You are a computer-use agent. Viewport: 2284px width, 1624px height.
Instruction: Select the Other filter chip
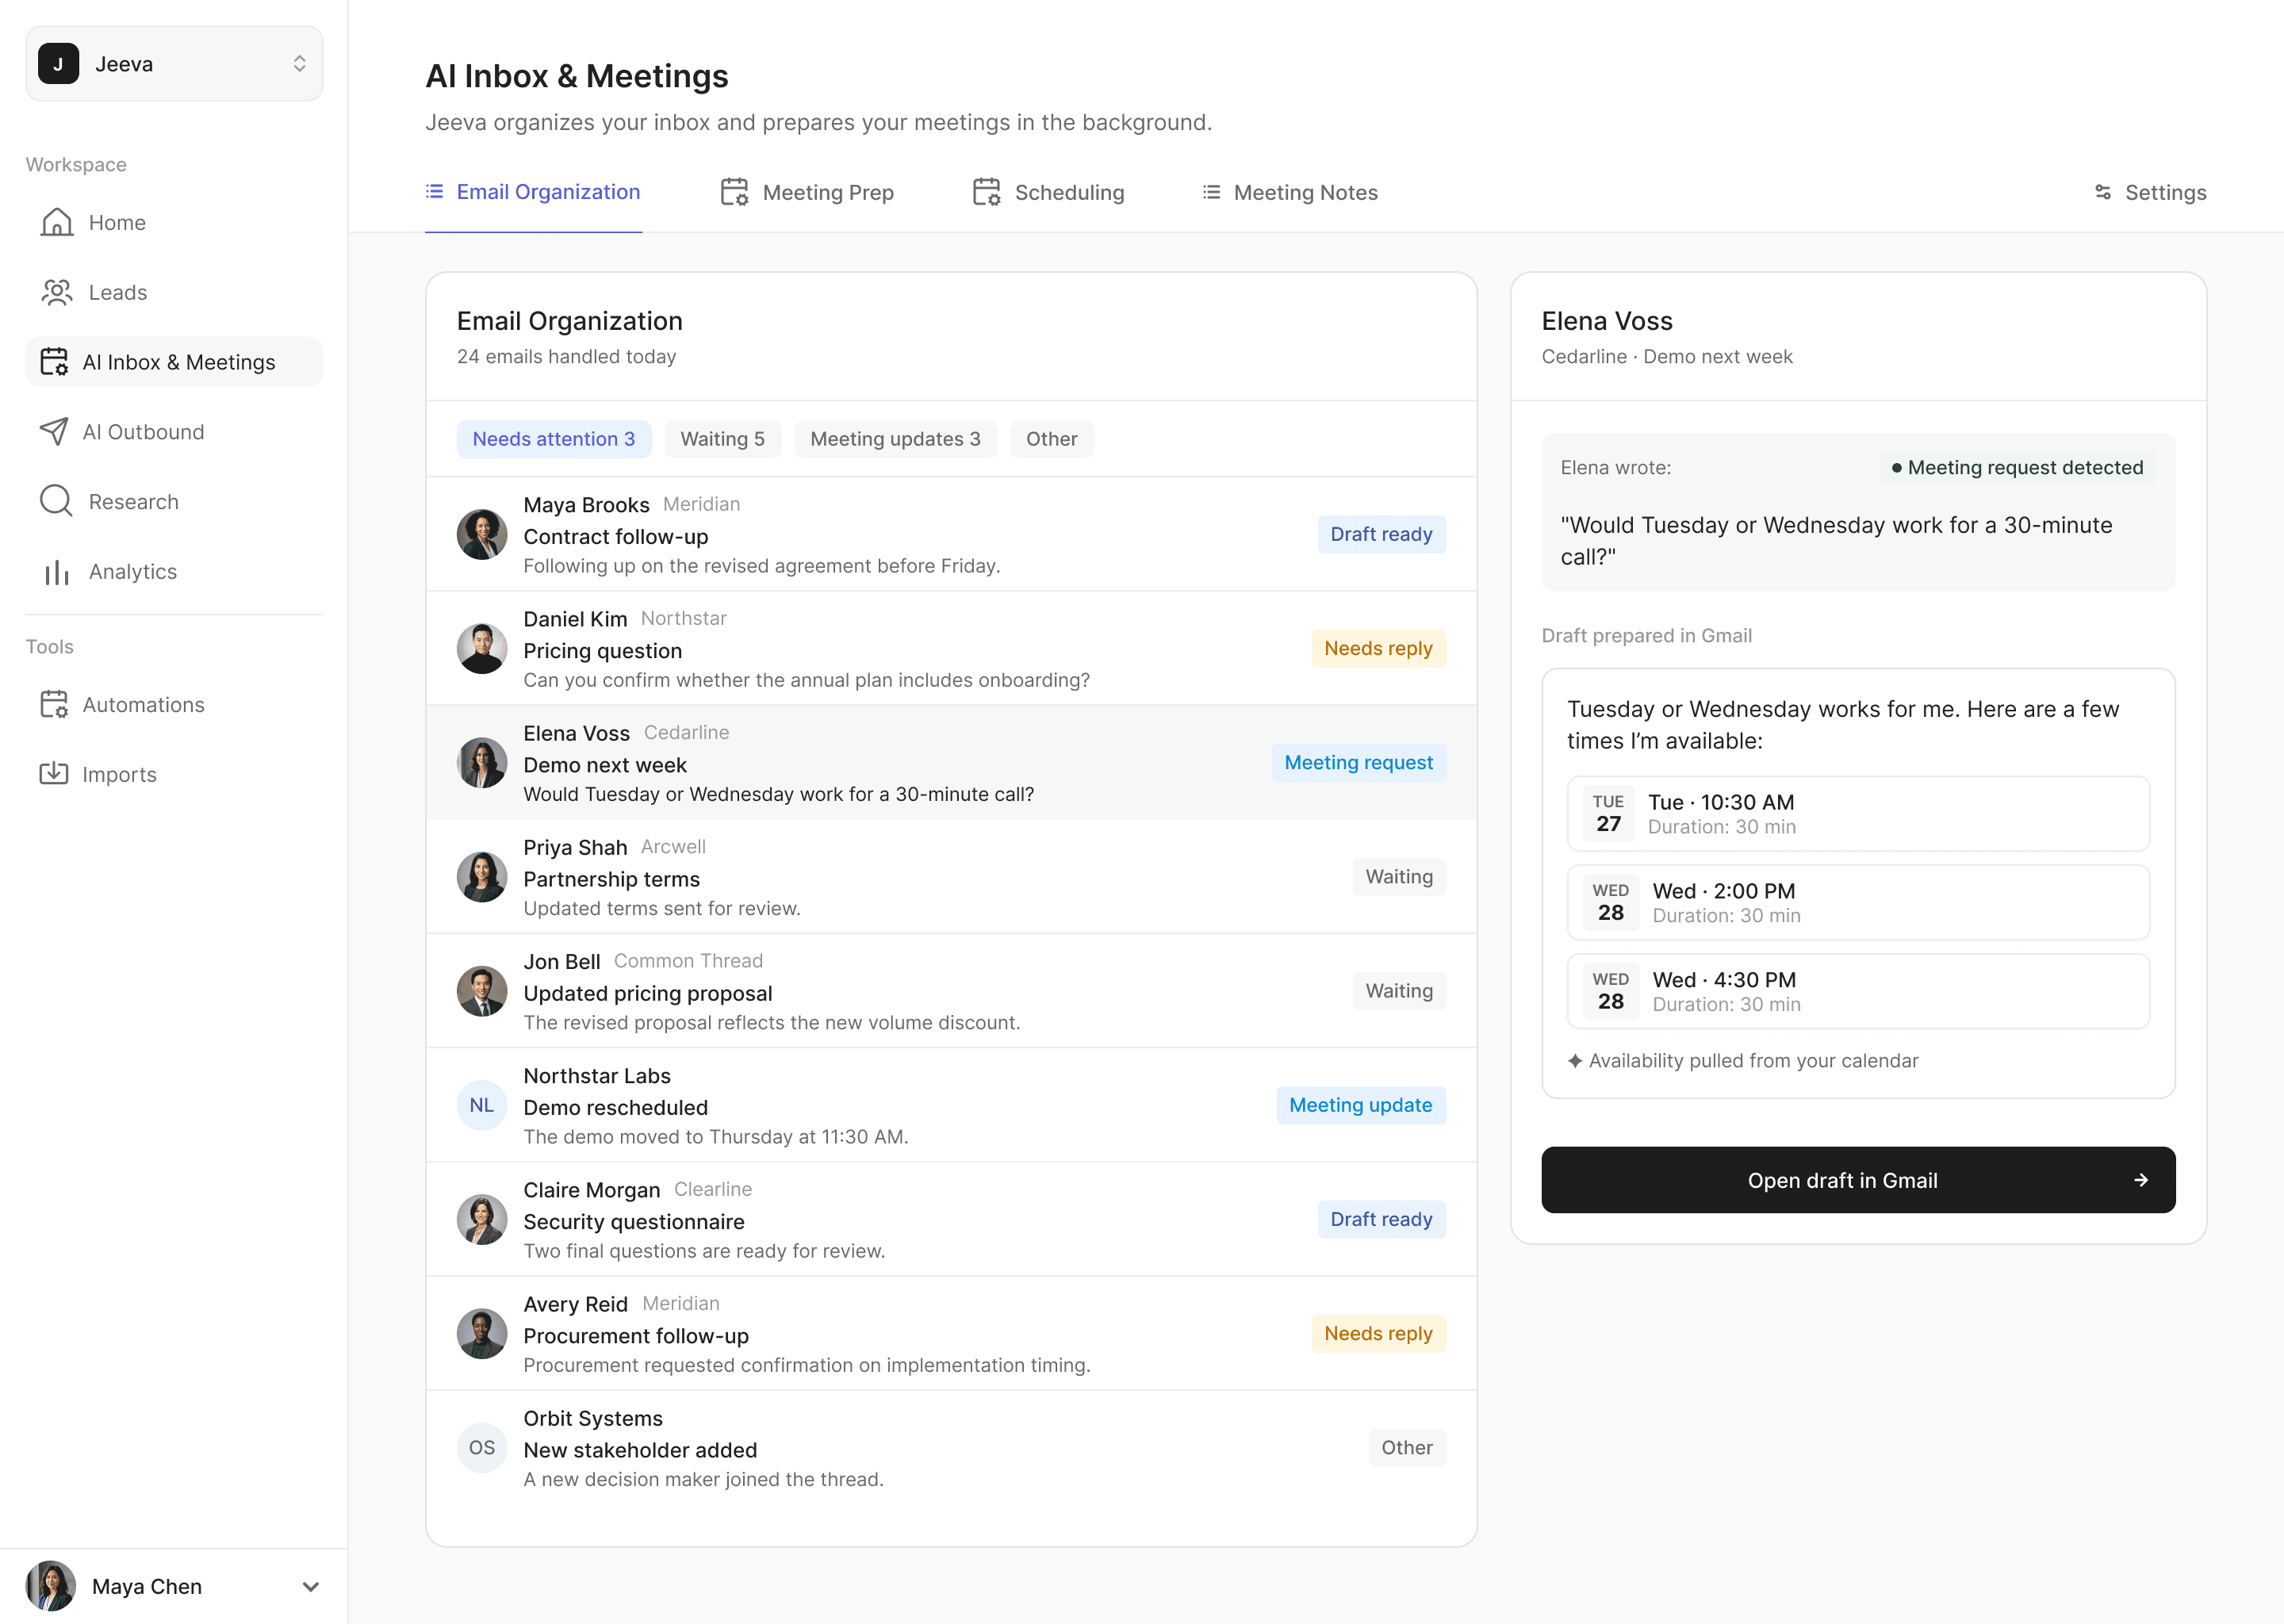pos(1052,439)
